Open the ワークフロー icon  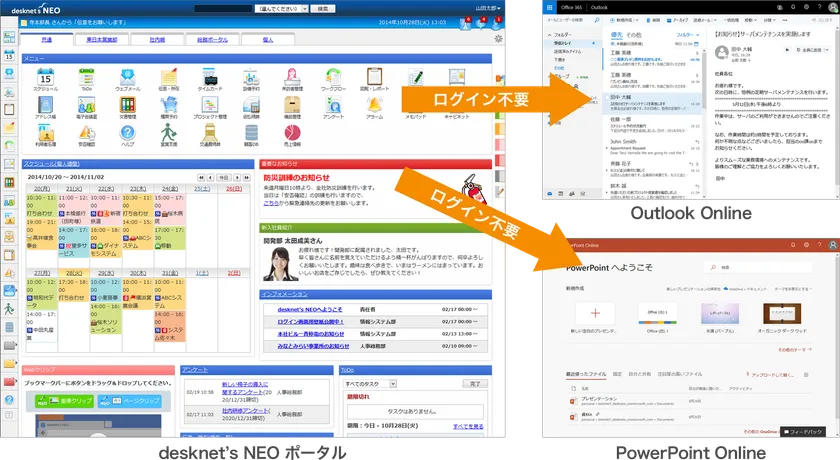(x=333, y=78)
